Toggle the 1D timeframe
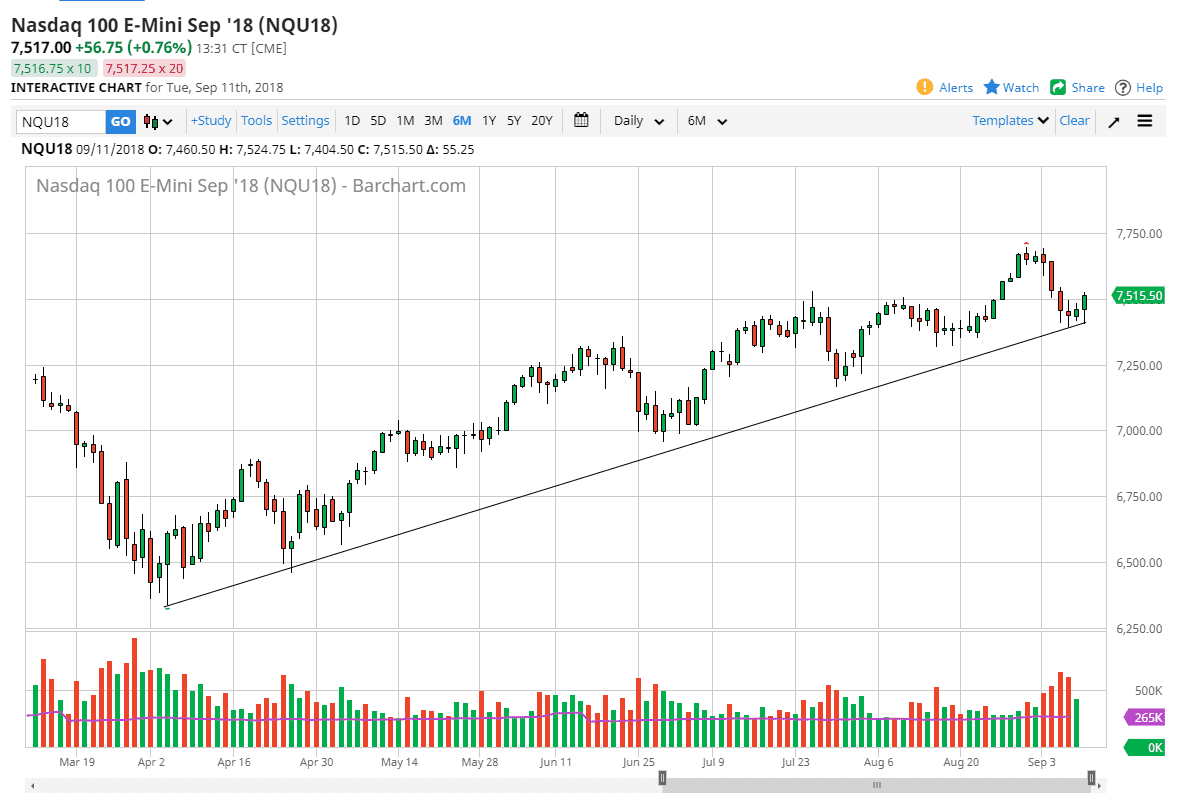 (352, 120)
